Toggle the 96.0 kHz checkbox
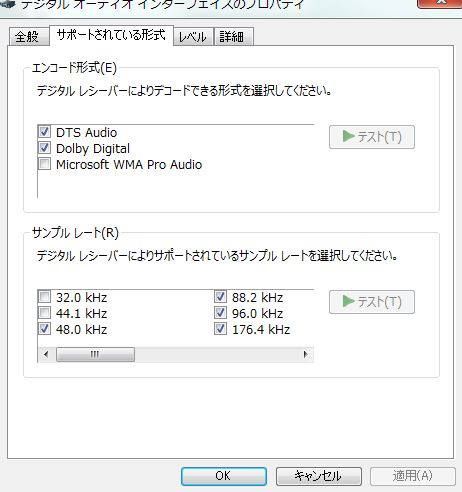Viewport: 462px width, 492px height. tap(220, 313)
